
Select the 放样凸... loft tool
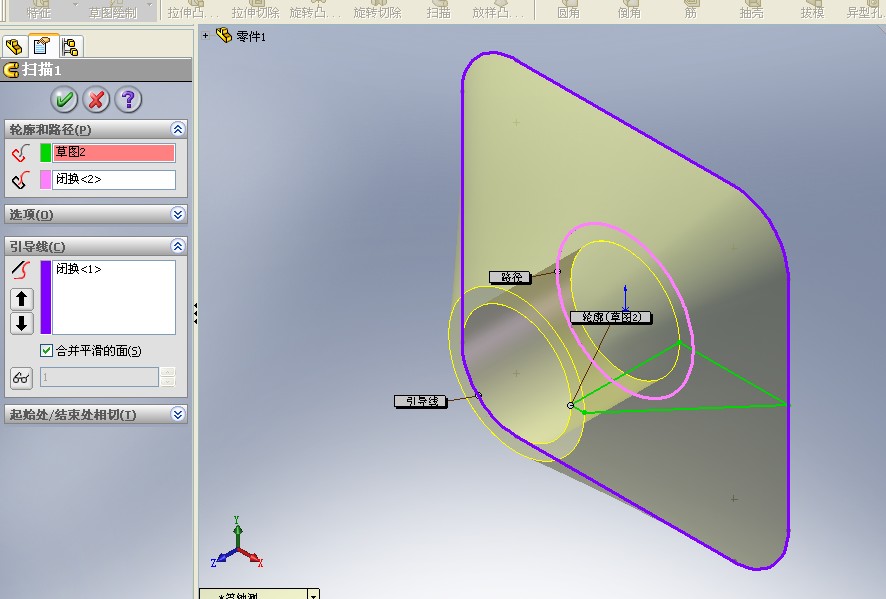click(497, 12)
